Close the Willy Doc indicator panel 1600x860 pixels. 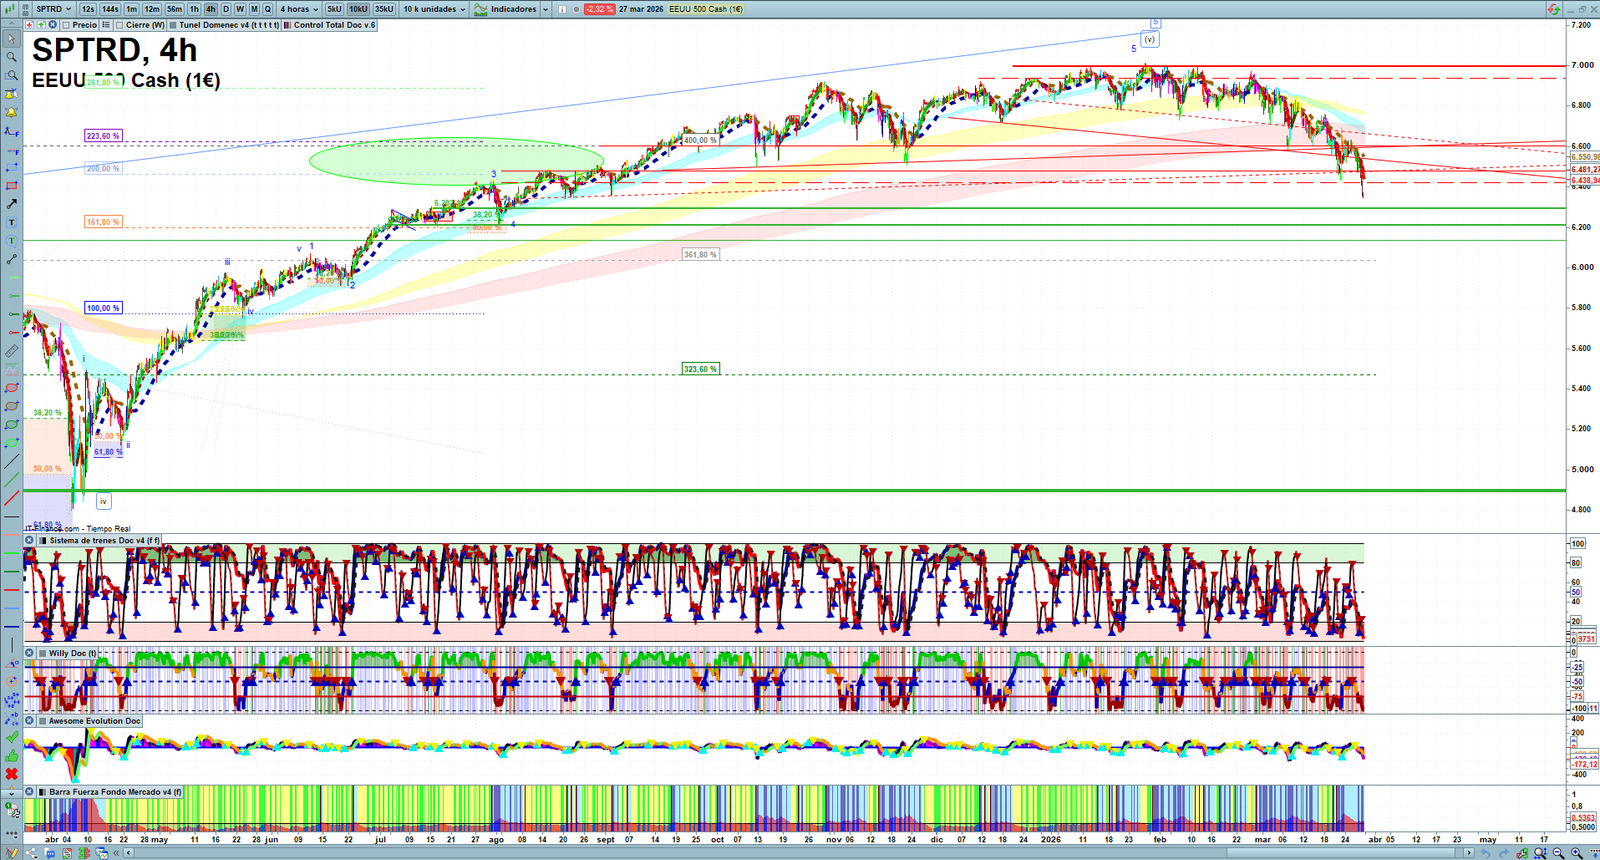[30, 653]
